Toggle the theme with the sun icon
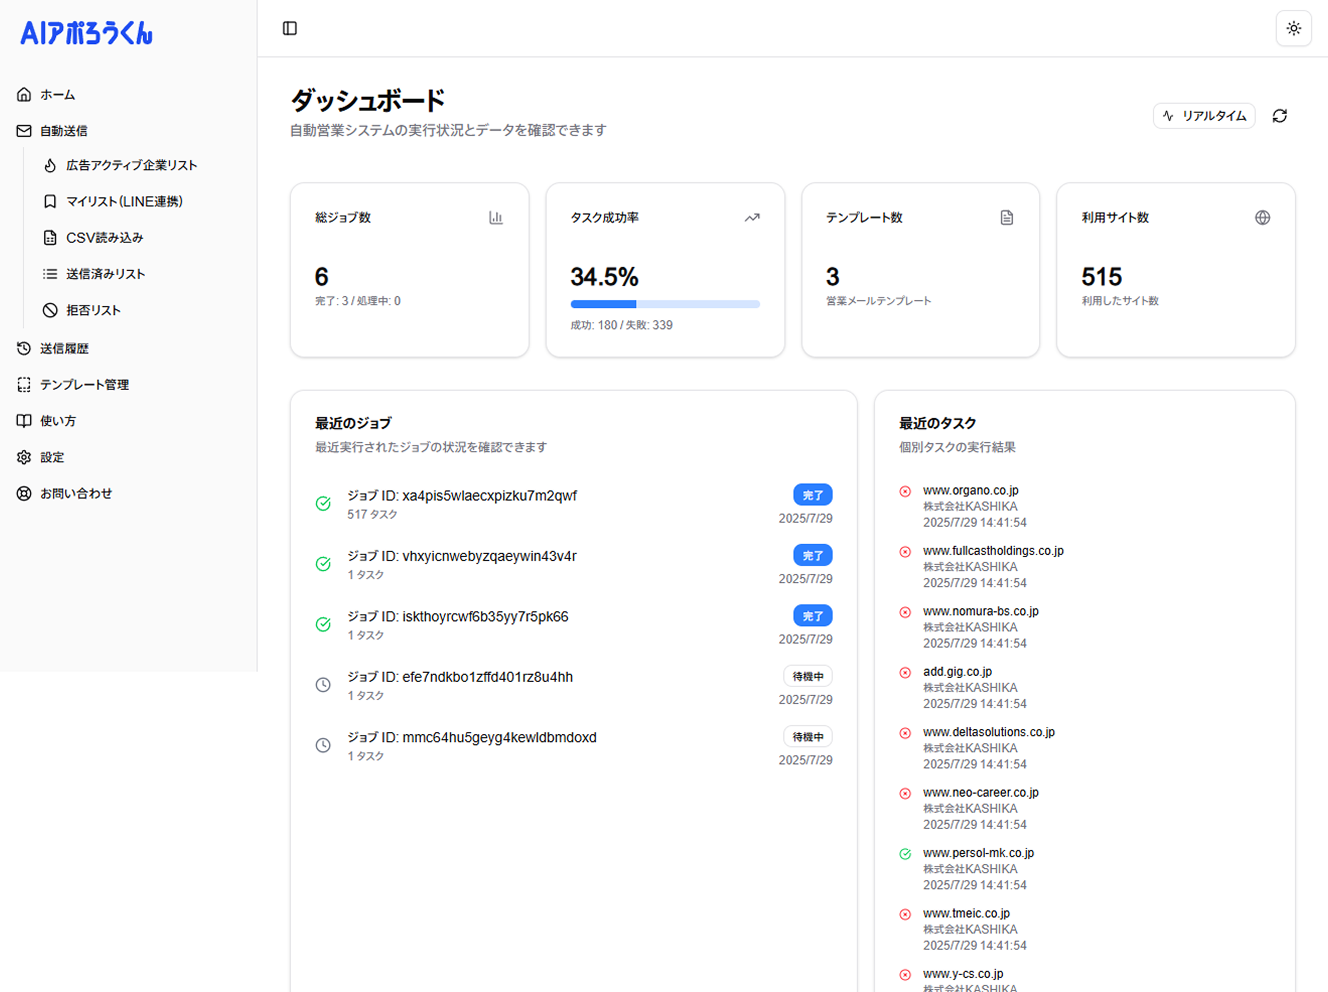 pos(1294,28)
